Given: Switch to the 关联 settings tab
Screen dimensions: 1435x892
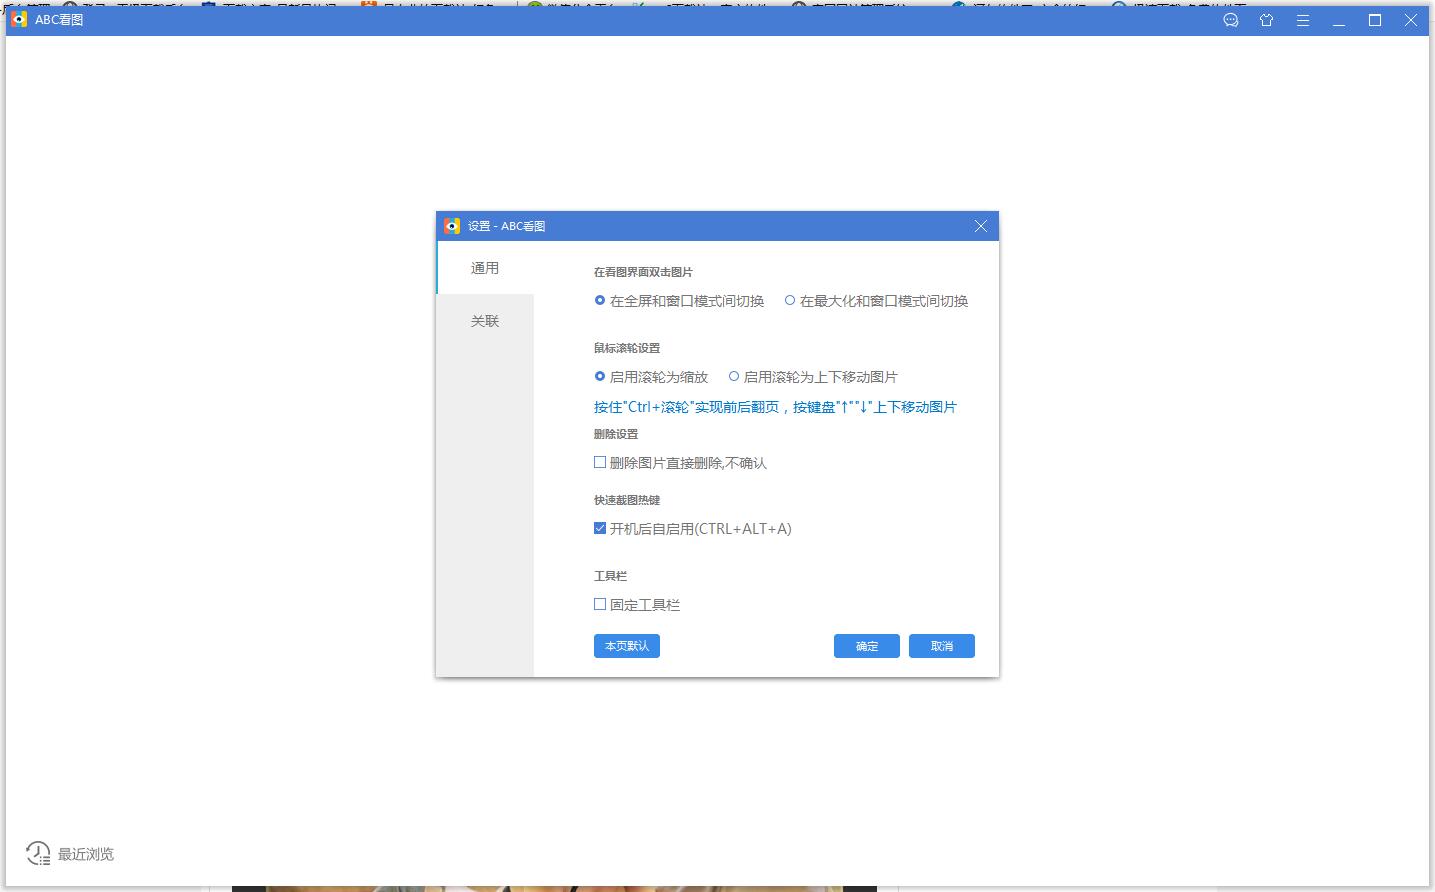Looking at the screenshot, I should [485, 321].
